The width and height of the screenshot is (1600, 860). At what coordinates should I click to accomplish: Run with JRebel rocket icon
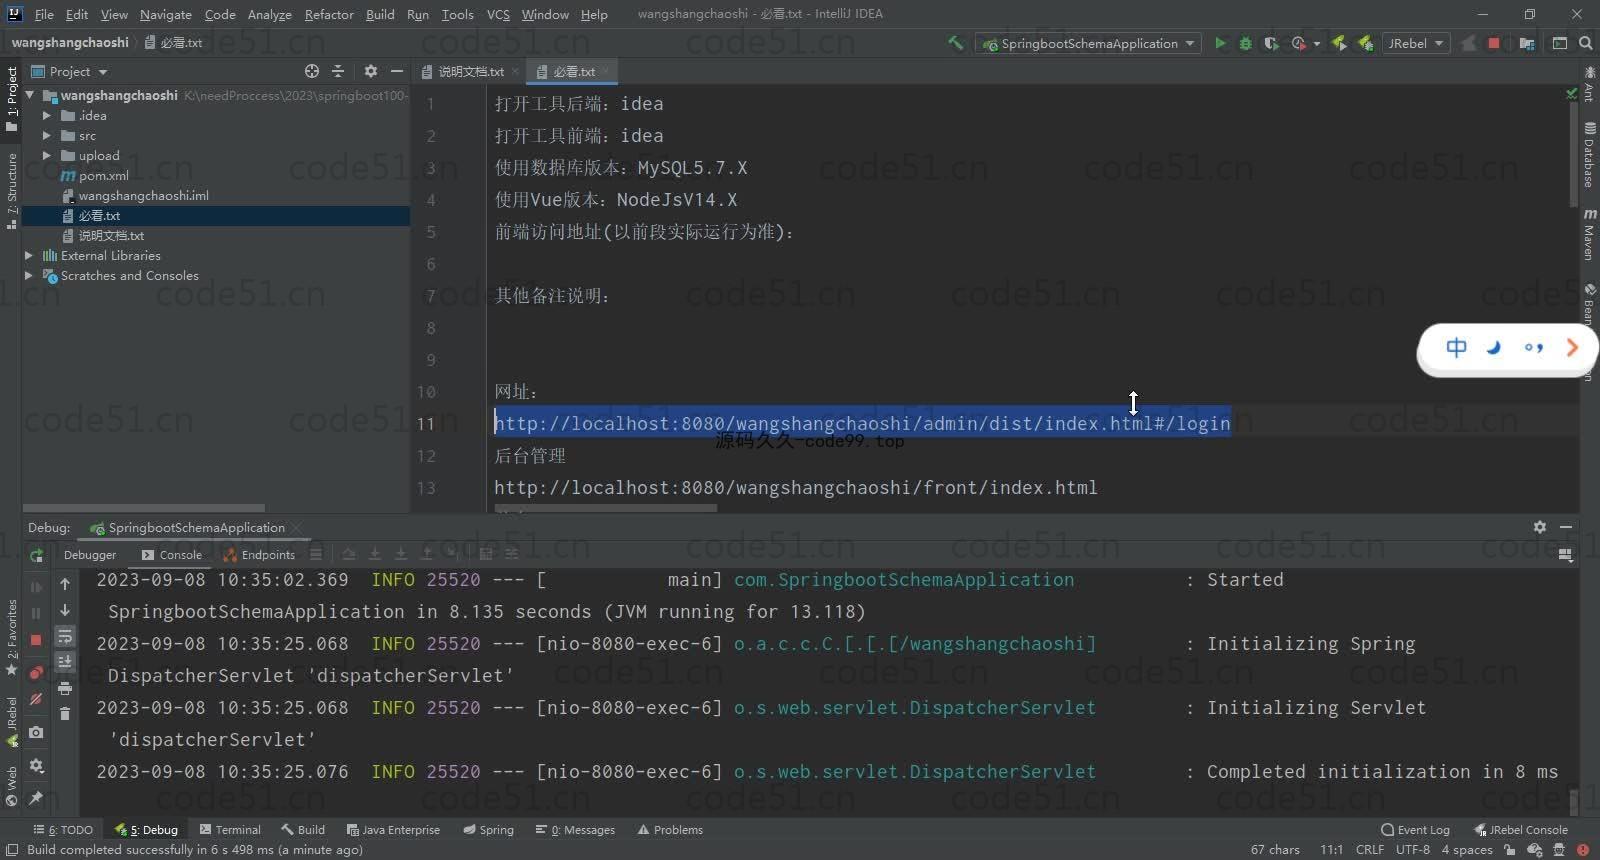click(x=1339, y=43)
